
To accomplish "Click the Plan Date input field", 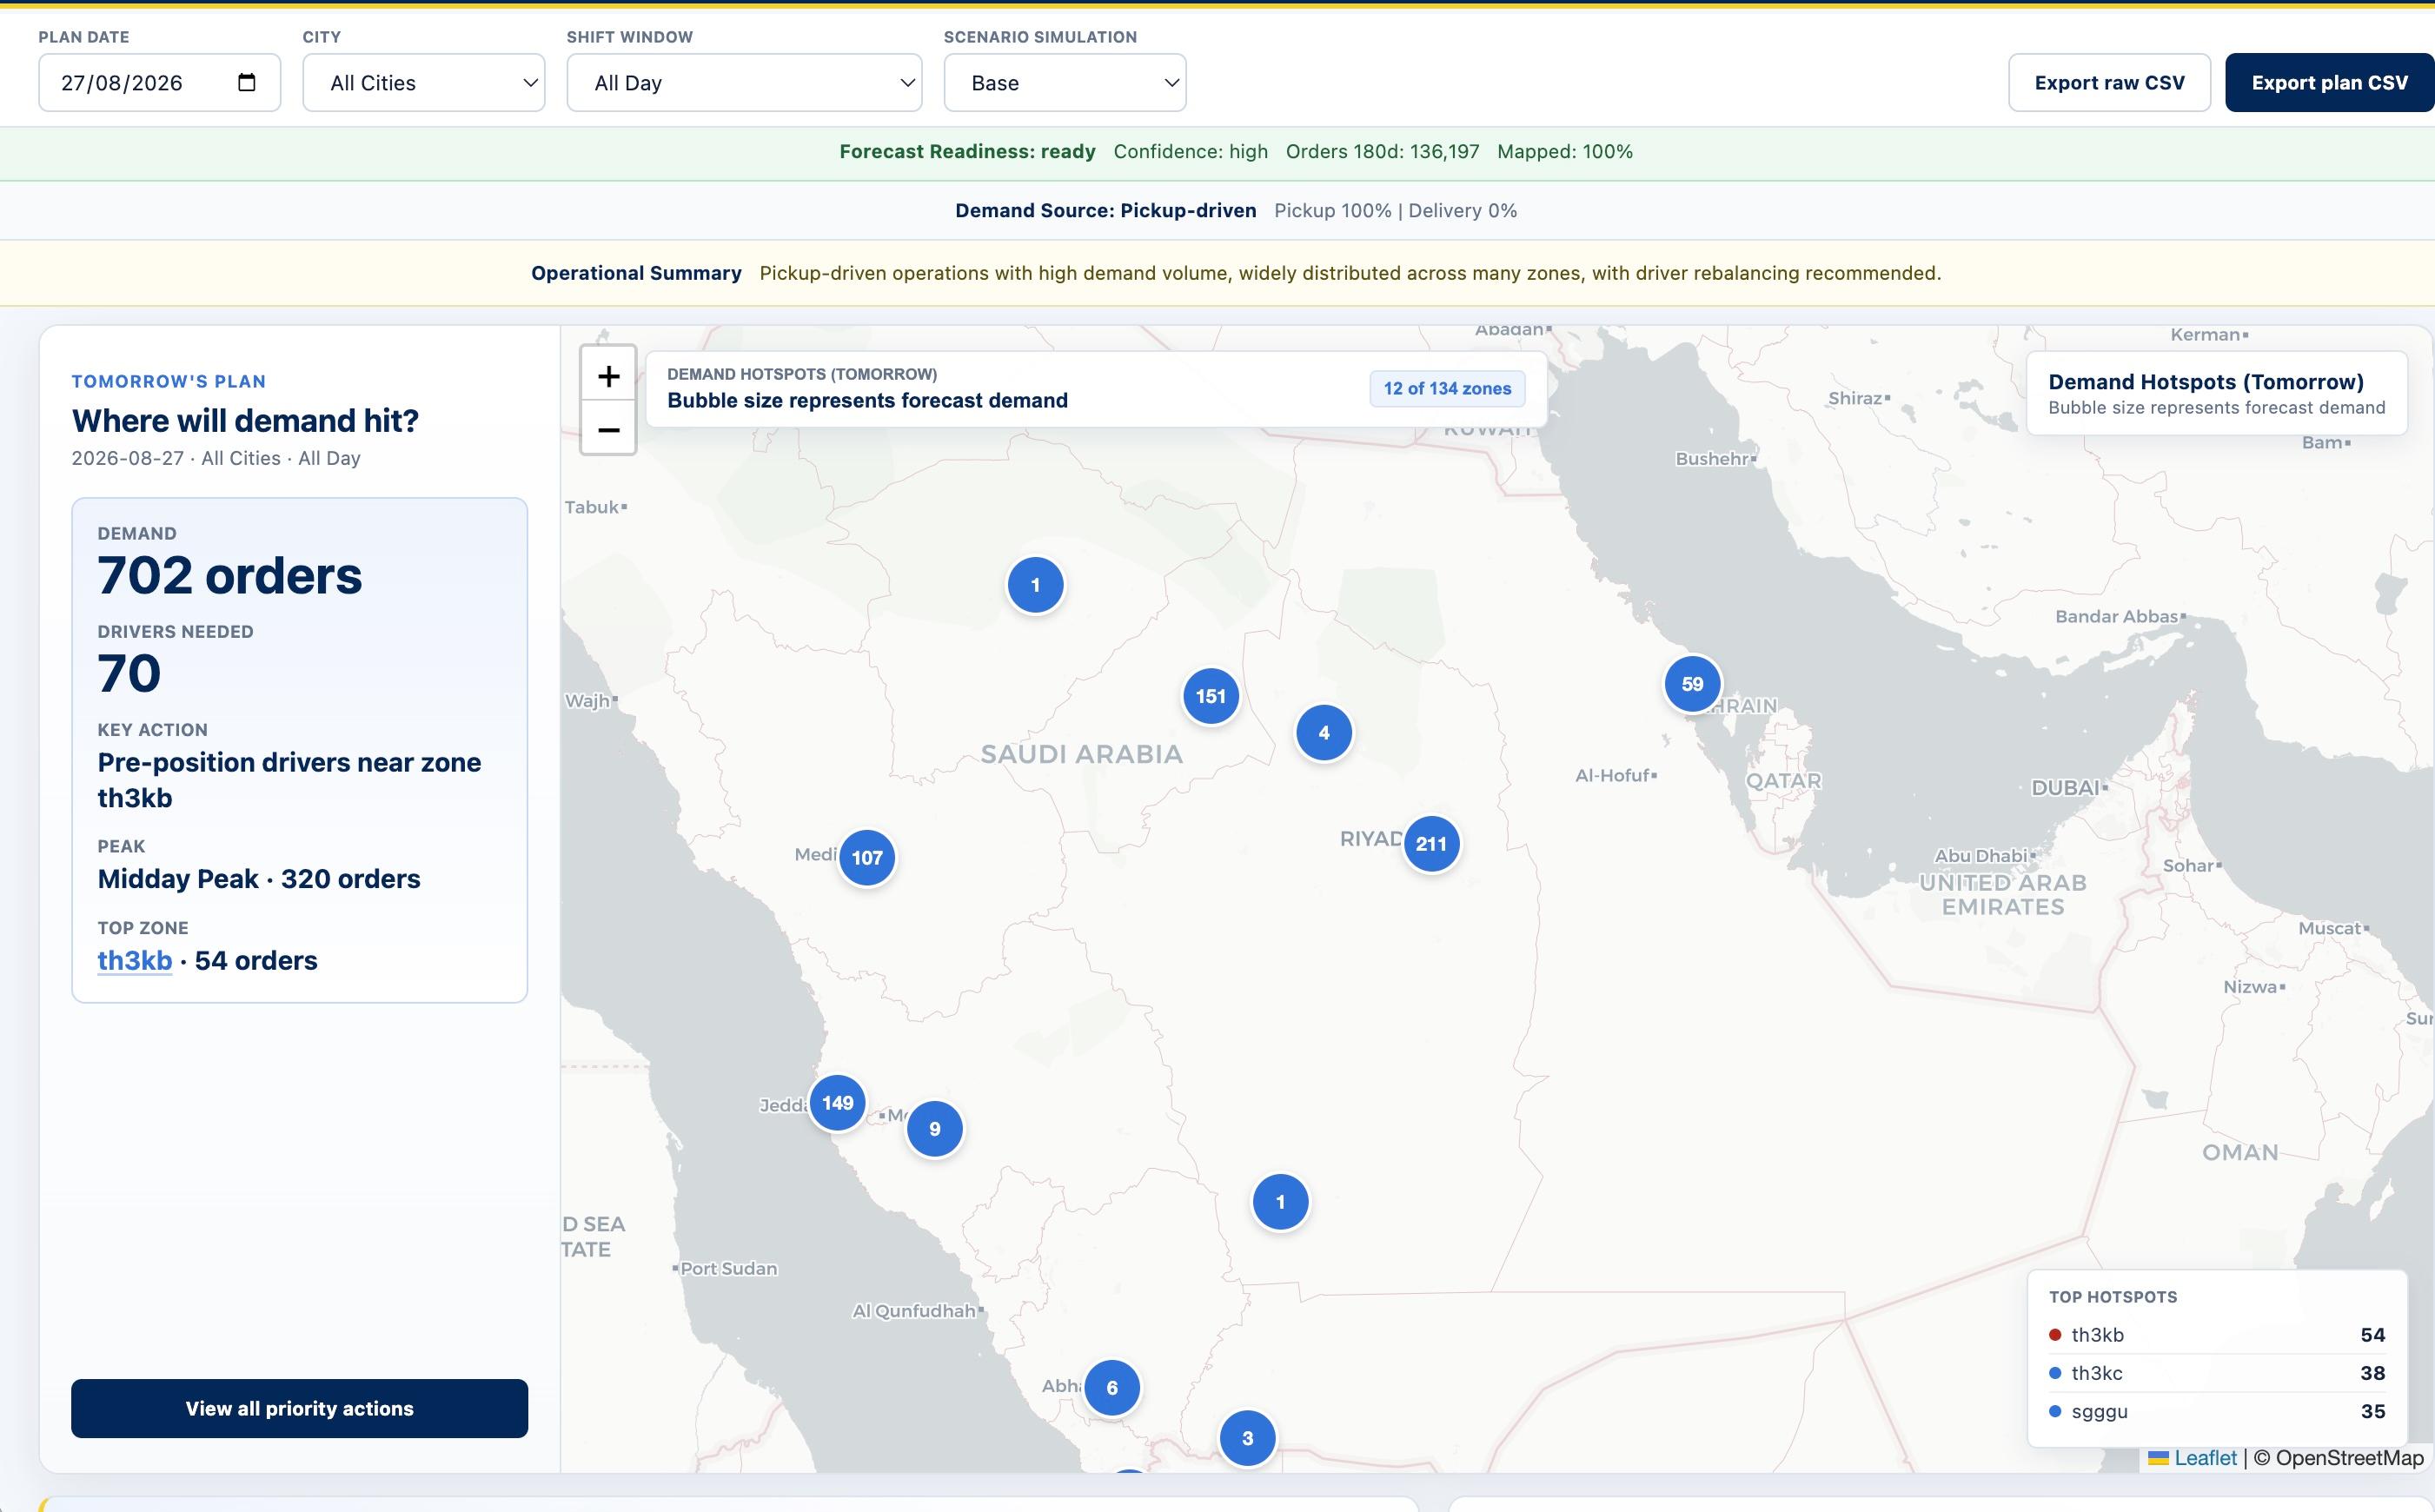I will [x=159, y=83].
